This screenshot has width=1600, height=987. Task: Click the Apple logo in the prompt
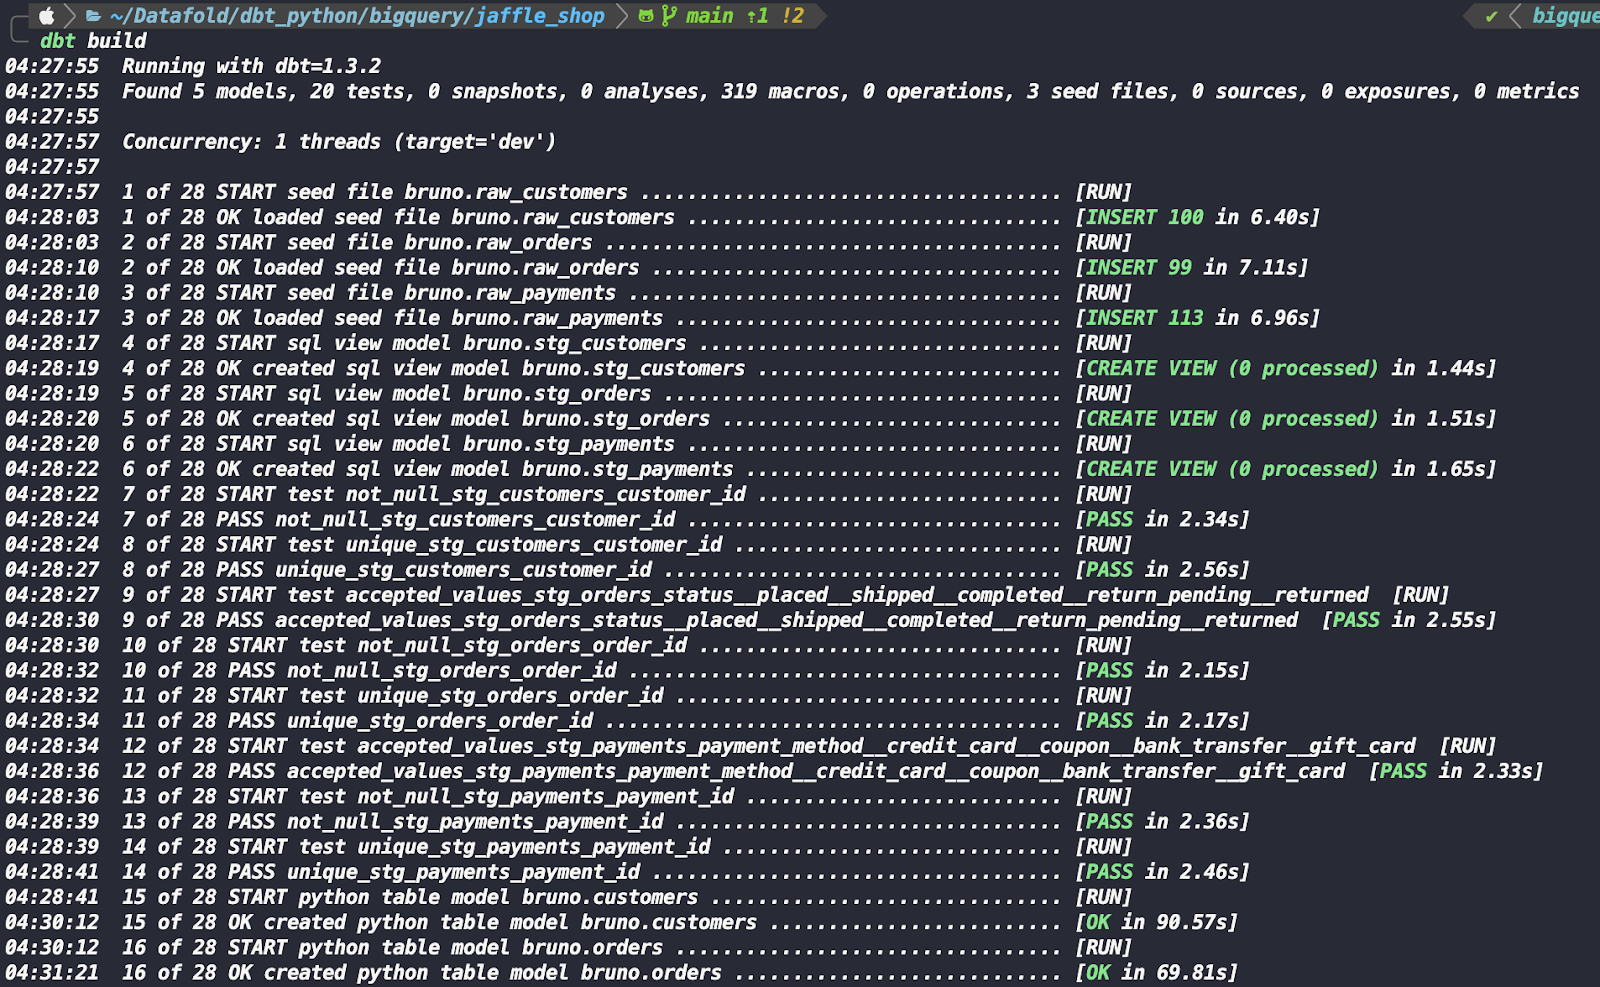[x=47, y=16]
